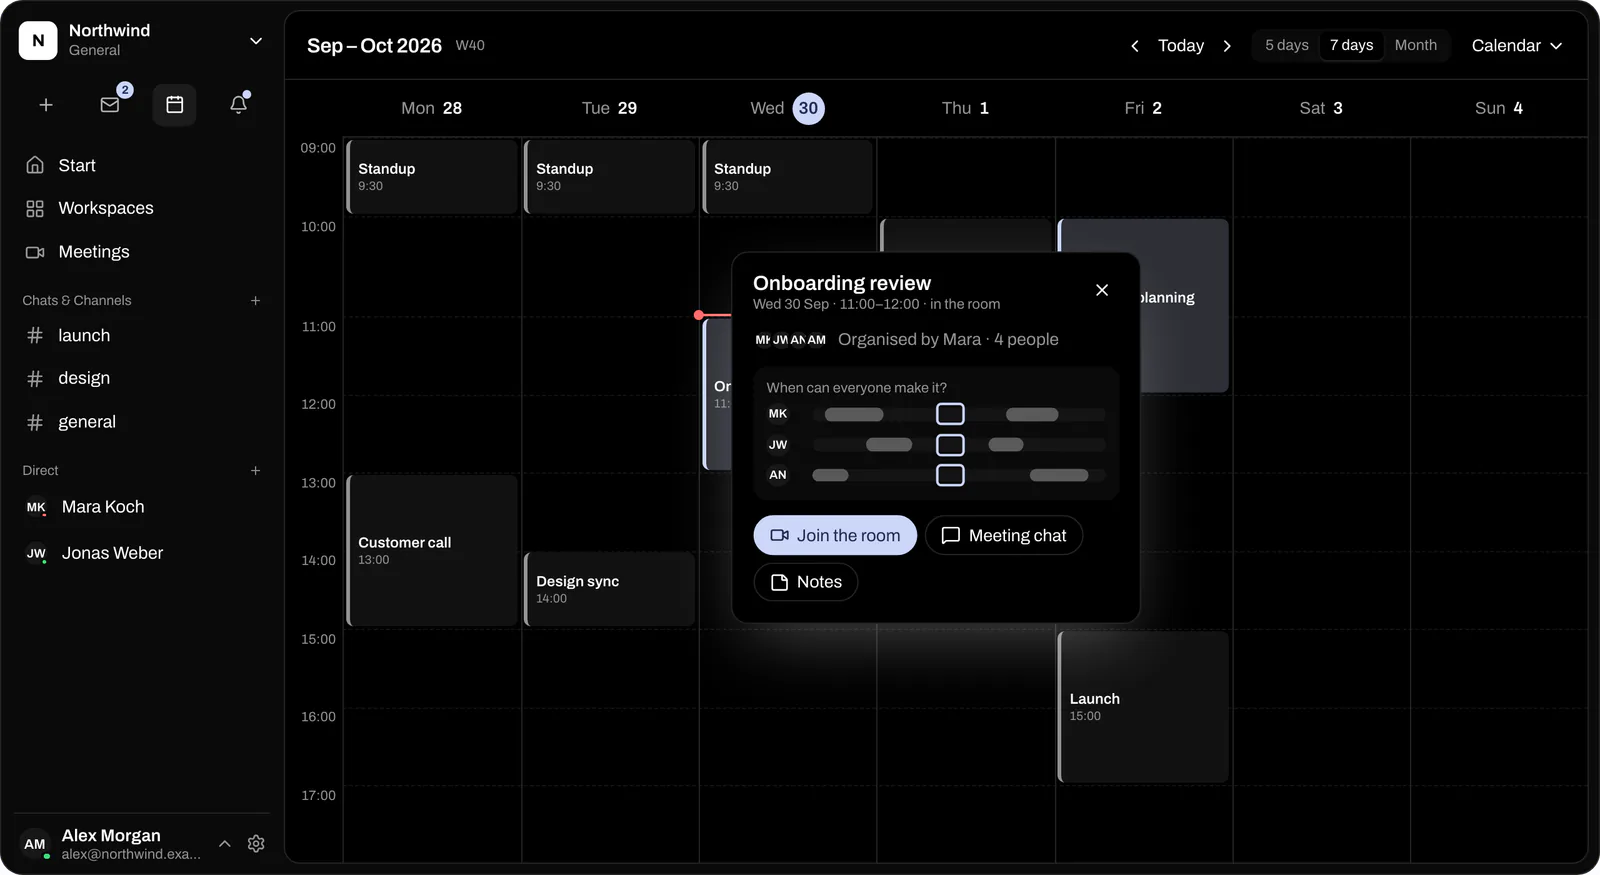1600x875 pixels.
Task: Open Workspaces in the sidebar
Action: pos(142,208)
